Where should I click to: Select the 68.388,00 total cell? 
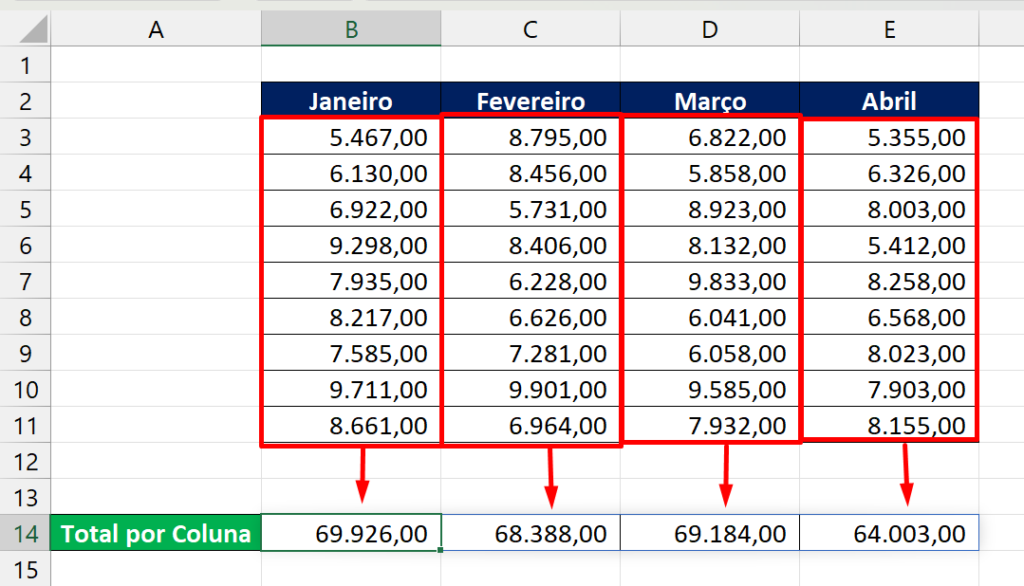click(x=529, y=533)
